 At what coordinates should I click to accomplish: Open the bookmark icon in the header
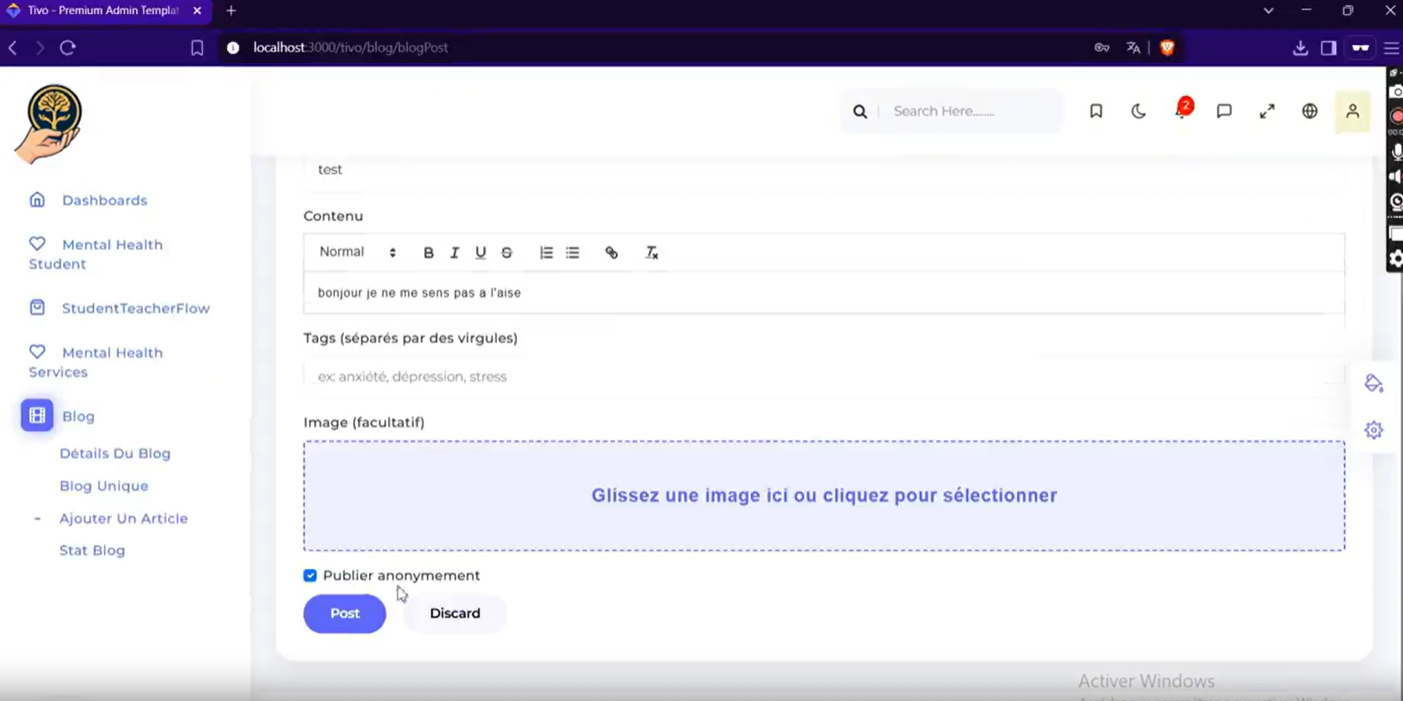pos(1096,111)
